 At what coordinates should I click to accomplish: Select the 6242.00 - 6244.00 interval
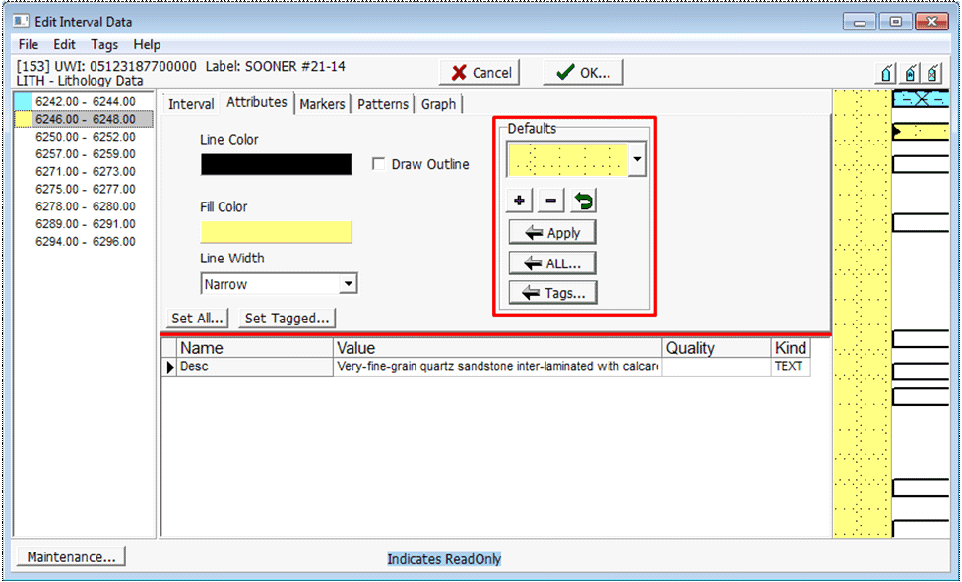(84, 102)
